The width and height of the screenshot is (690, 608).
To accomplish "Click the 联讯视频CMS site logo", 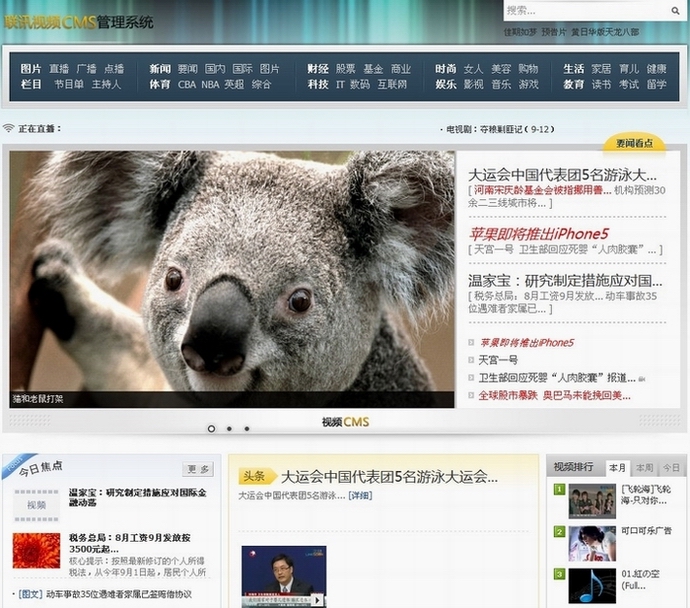I will point(78,21).
